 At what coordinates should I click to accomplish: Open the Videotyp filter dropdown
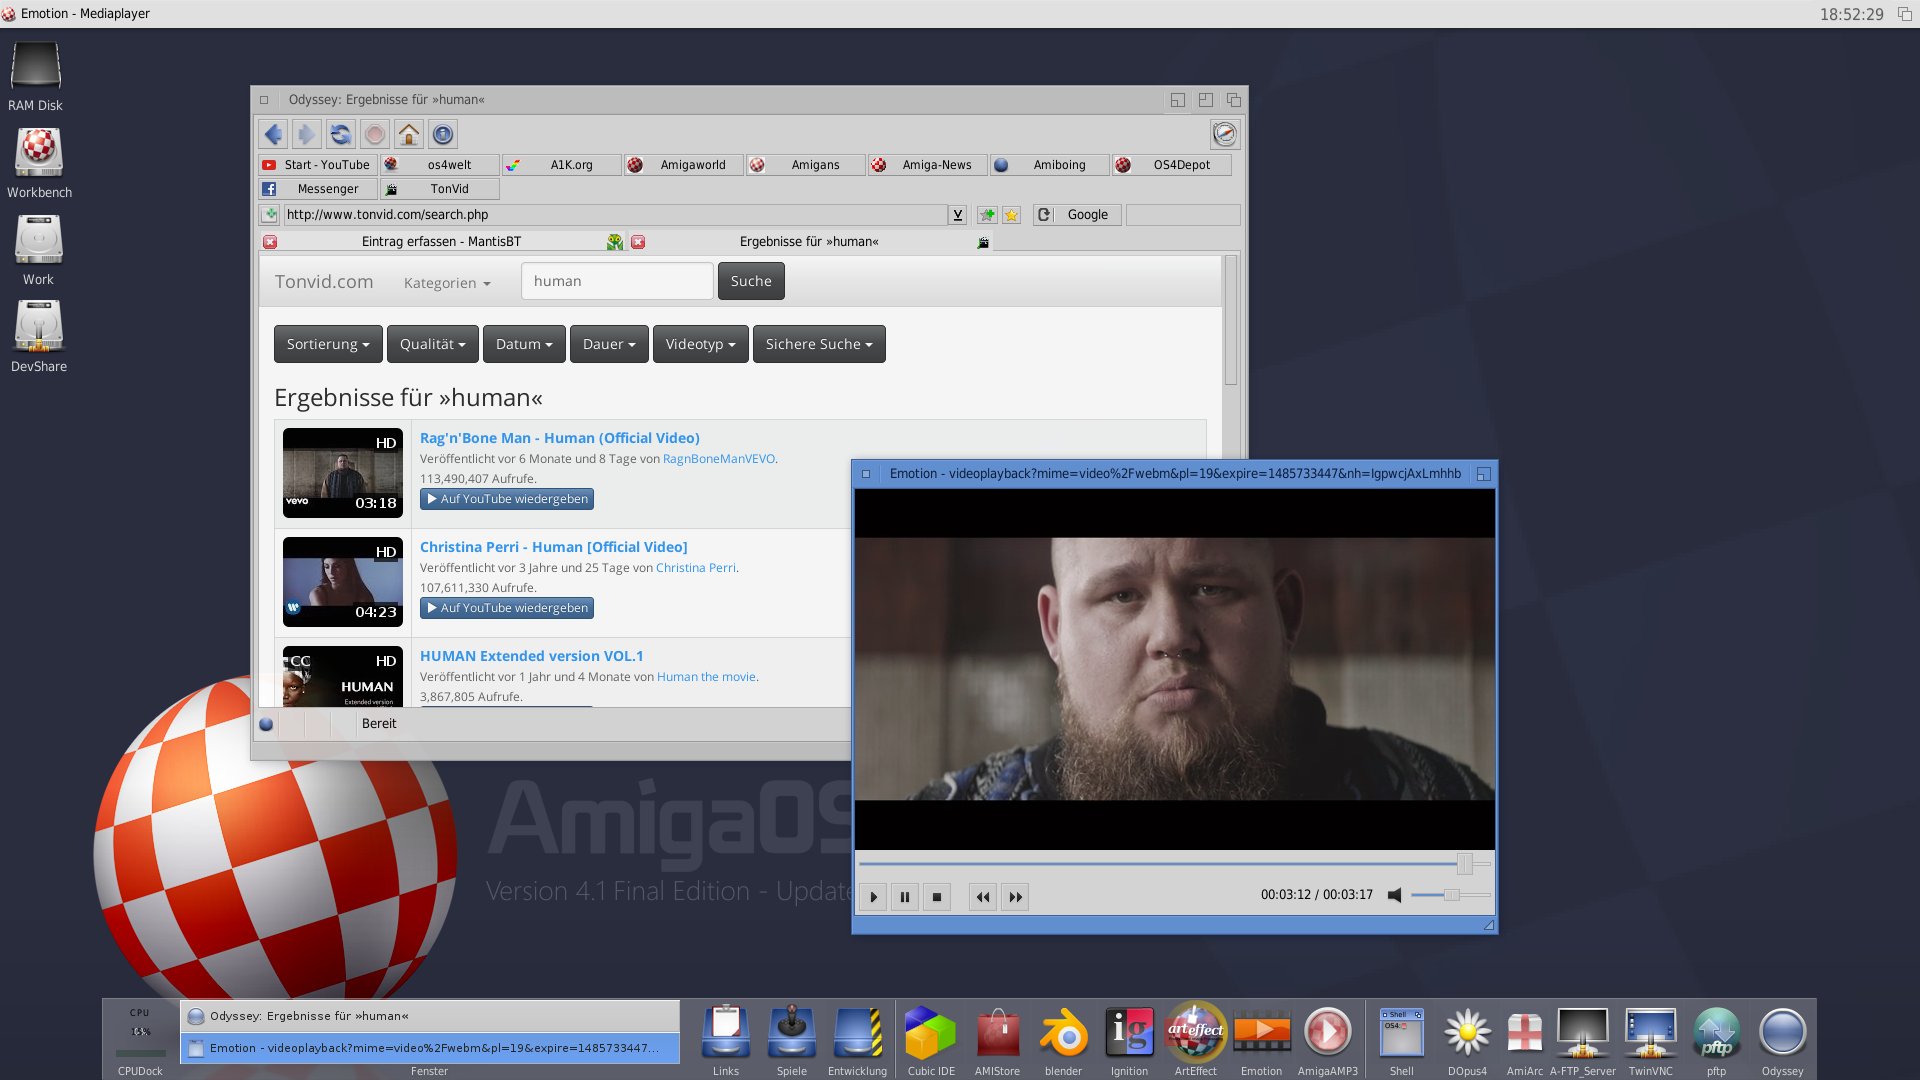[700, 344]
